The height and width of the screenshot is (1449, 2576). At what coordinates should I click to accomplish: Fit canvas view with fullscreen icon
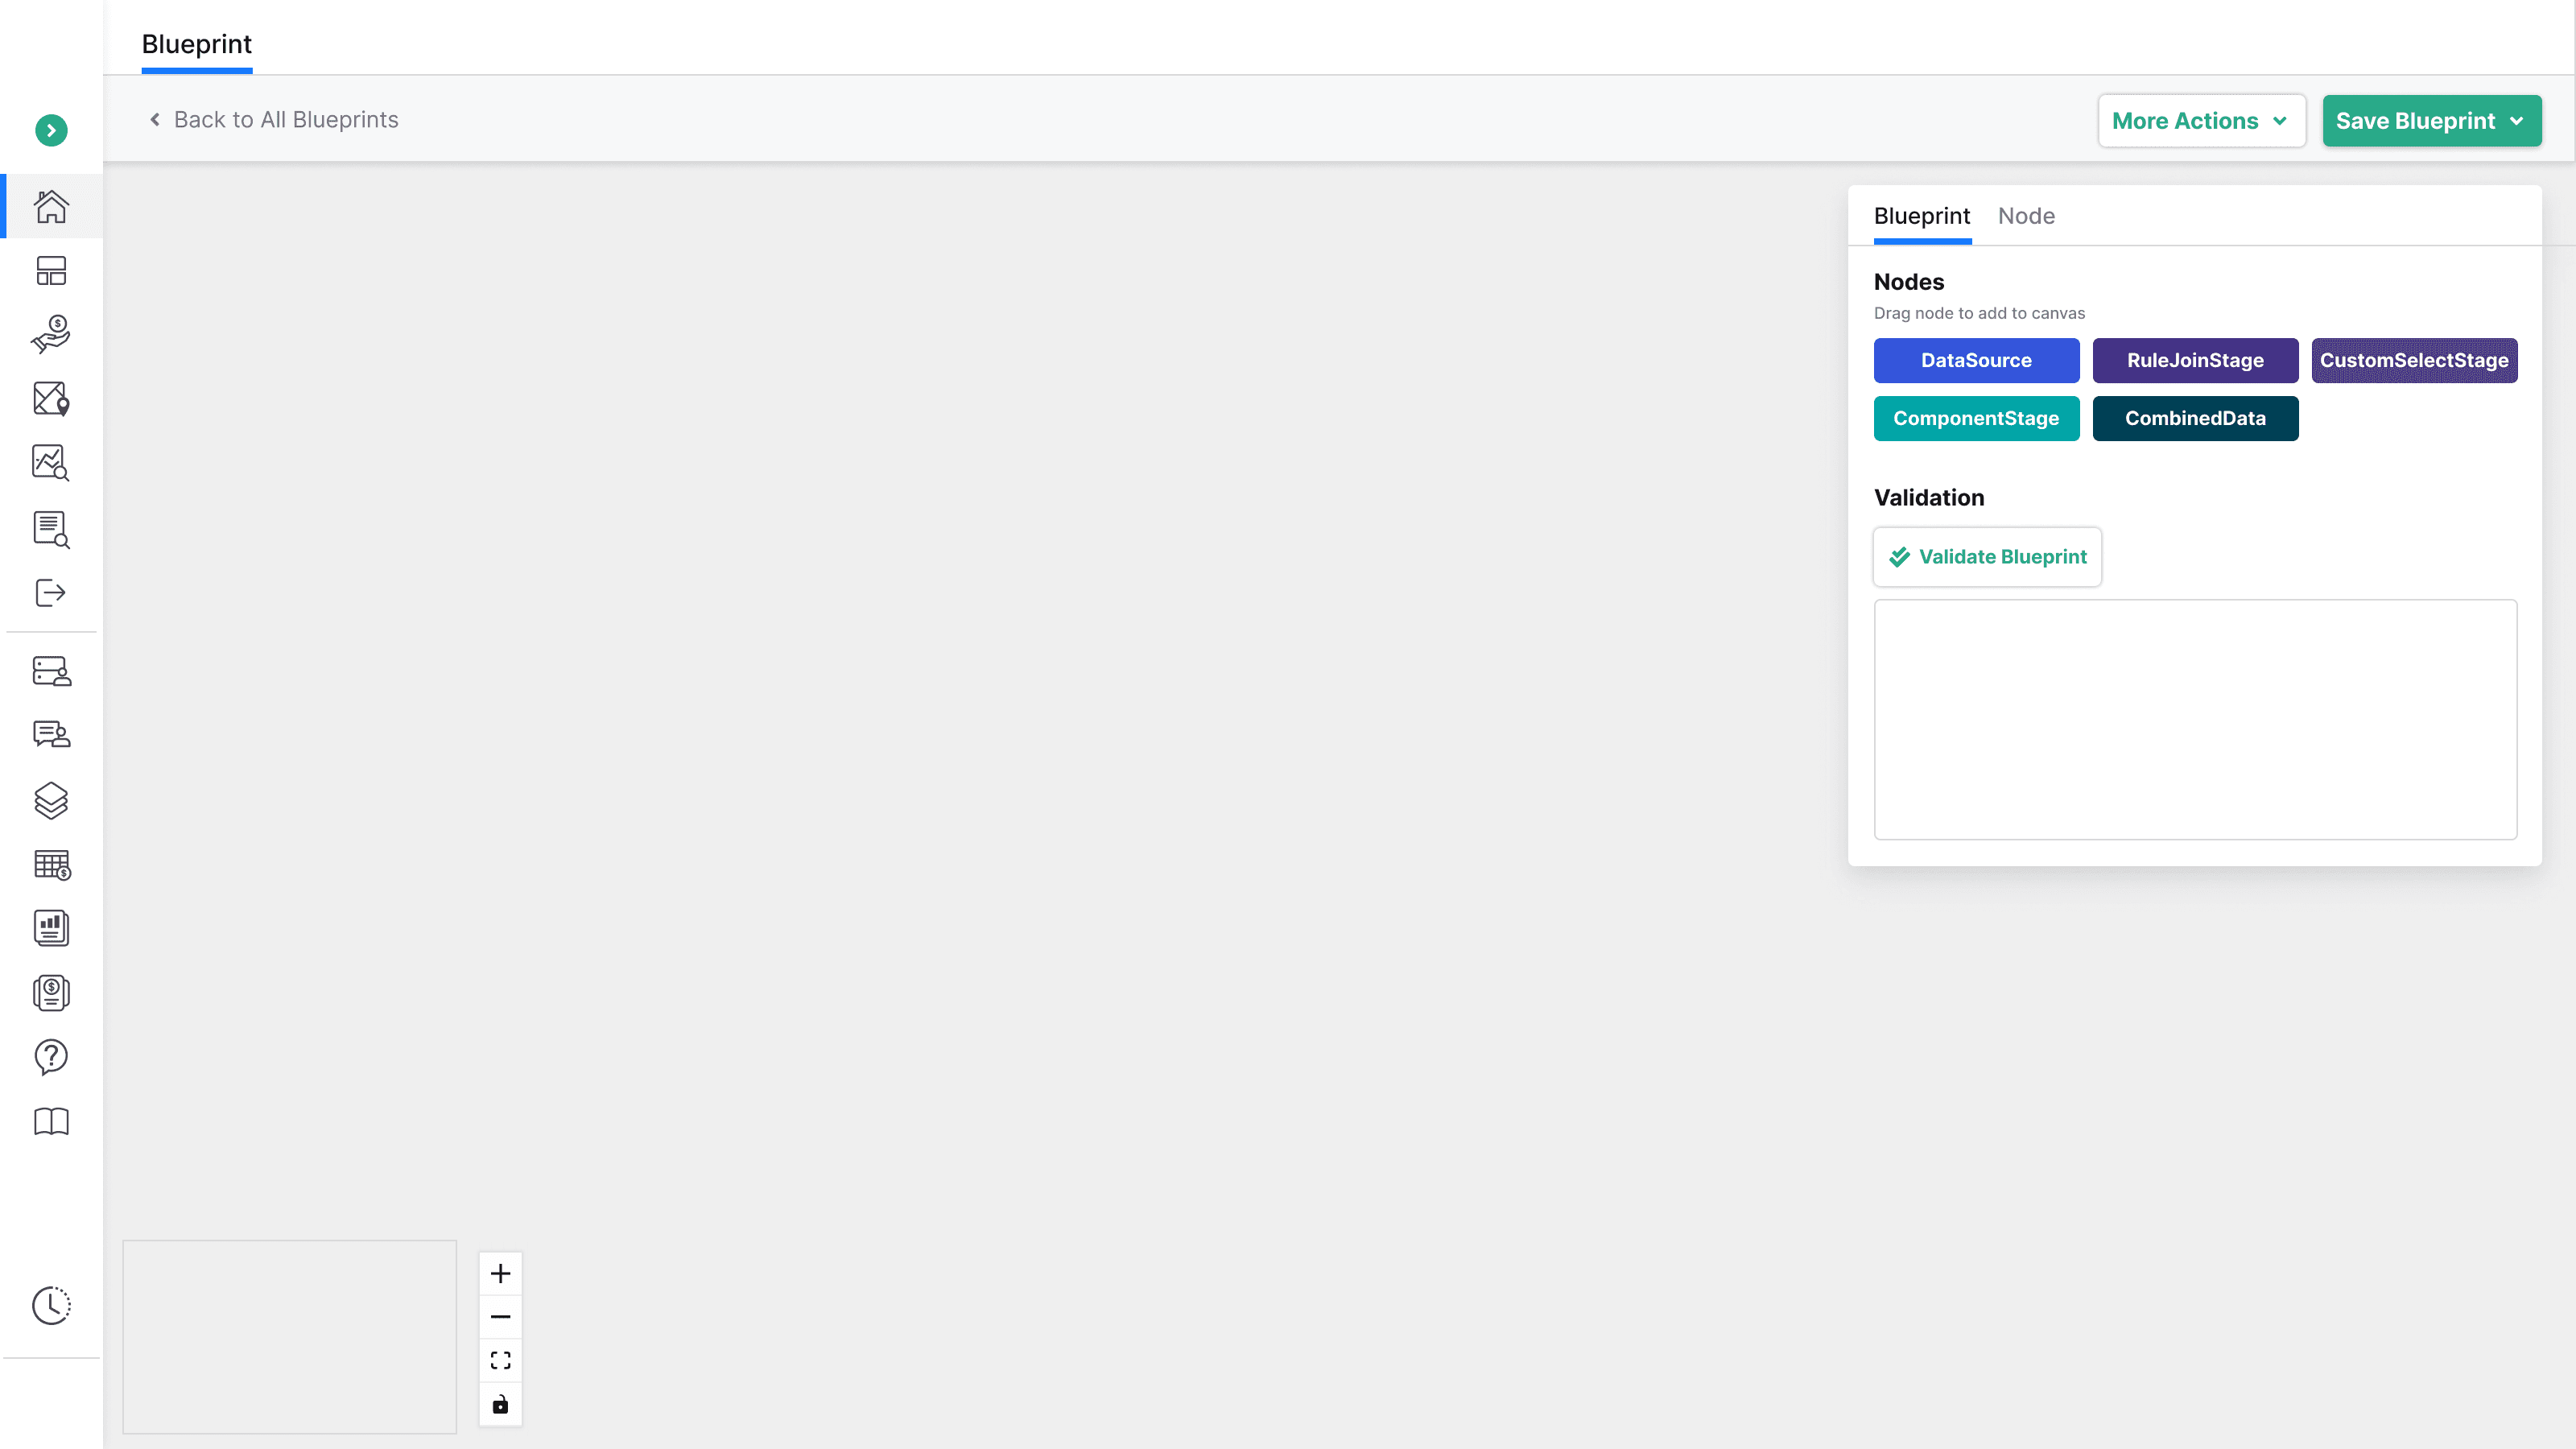[500, 1360]
